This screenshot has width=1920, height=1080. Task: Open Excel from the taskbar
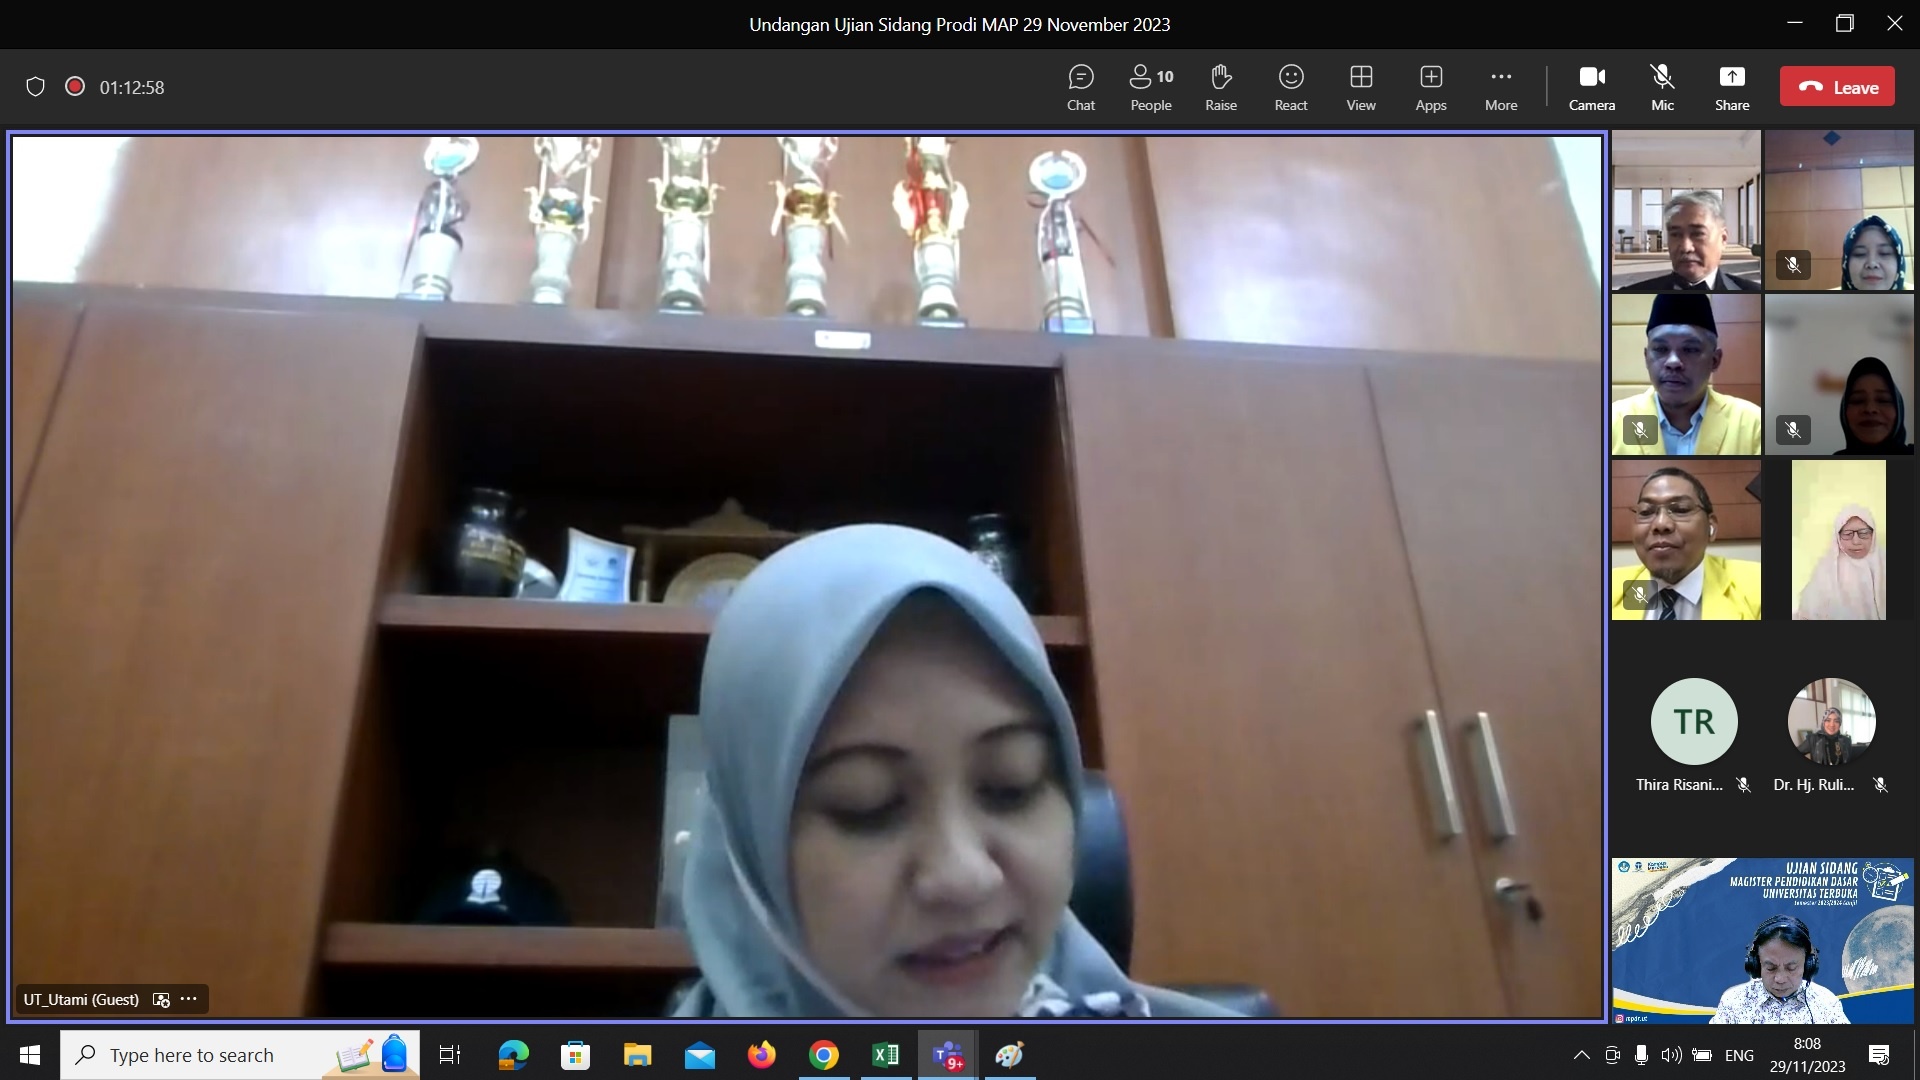[885, 1055]
